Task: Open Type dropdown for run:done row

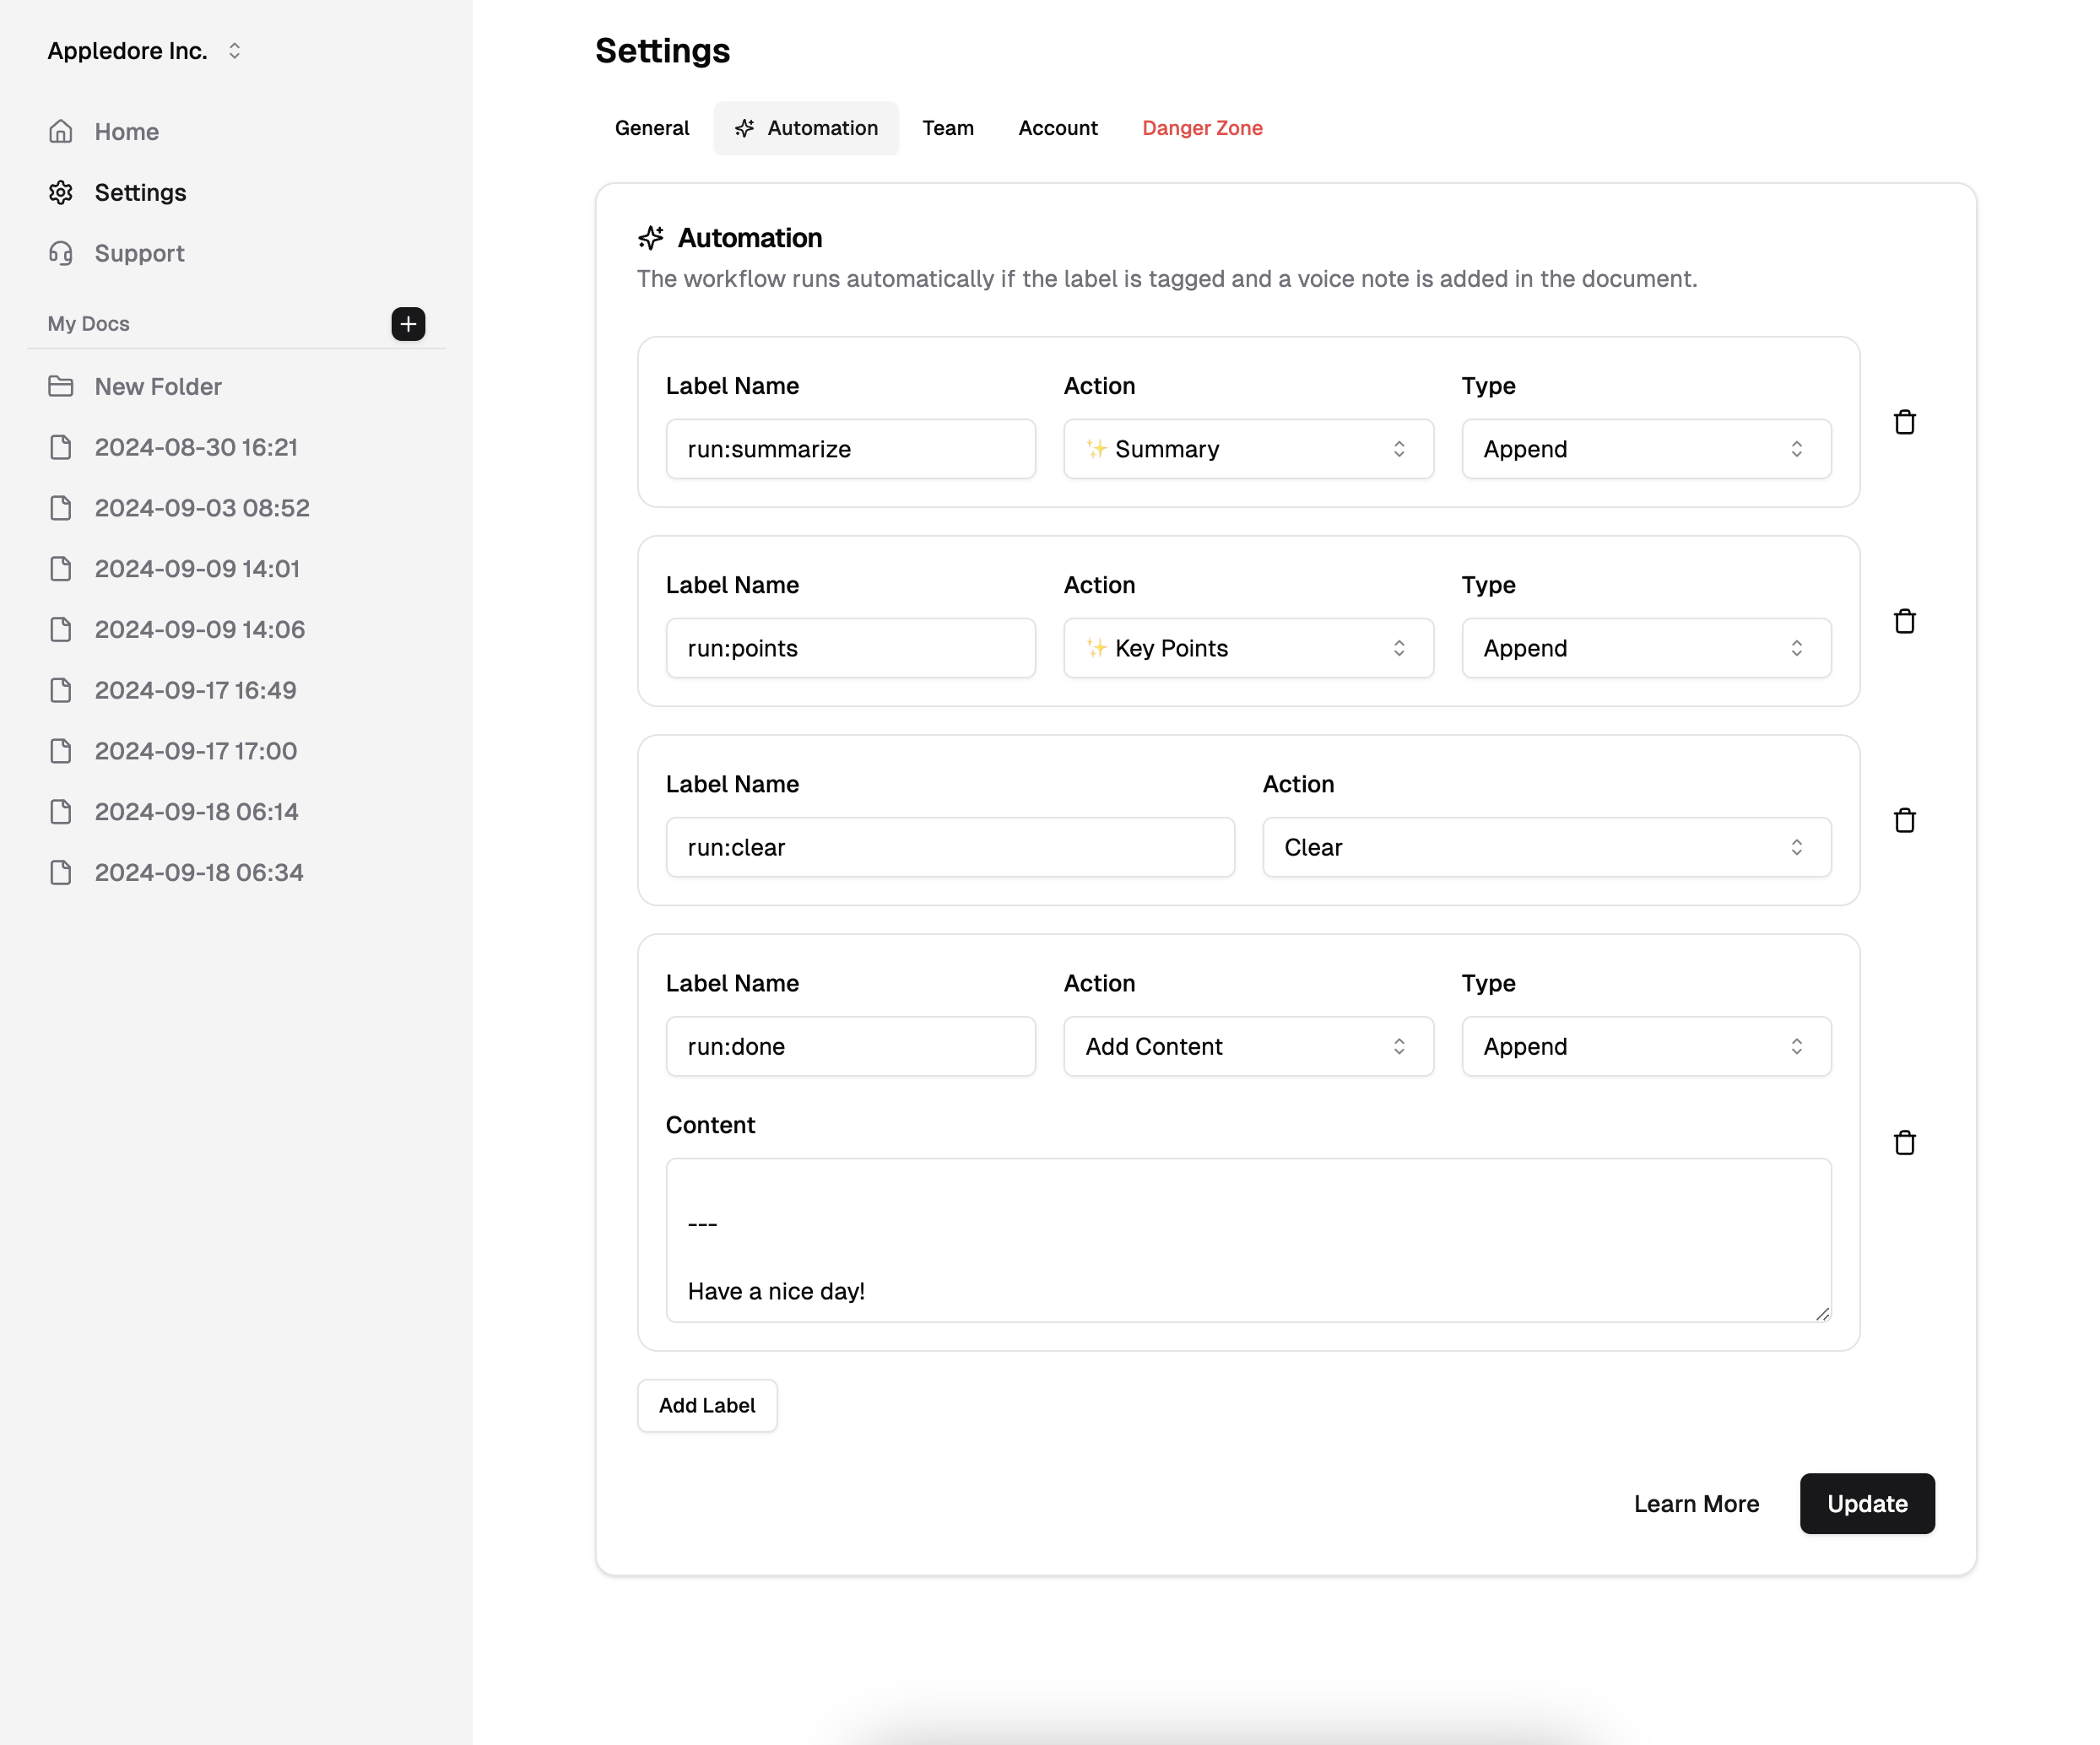Action: [1645, 1046]
